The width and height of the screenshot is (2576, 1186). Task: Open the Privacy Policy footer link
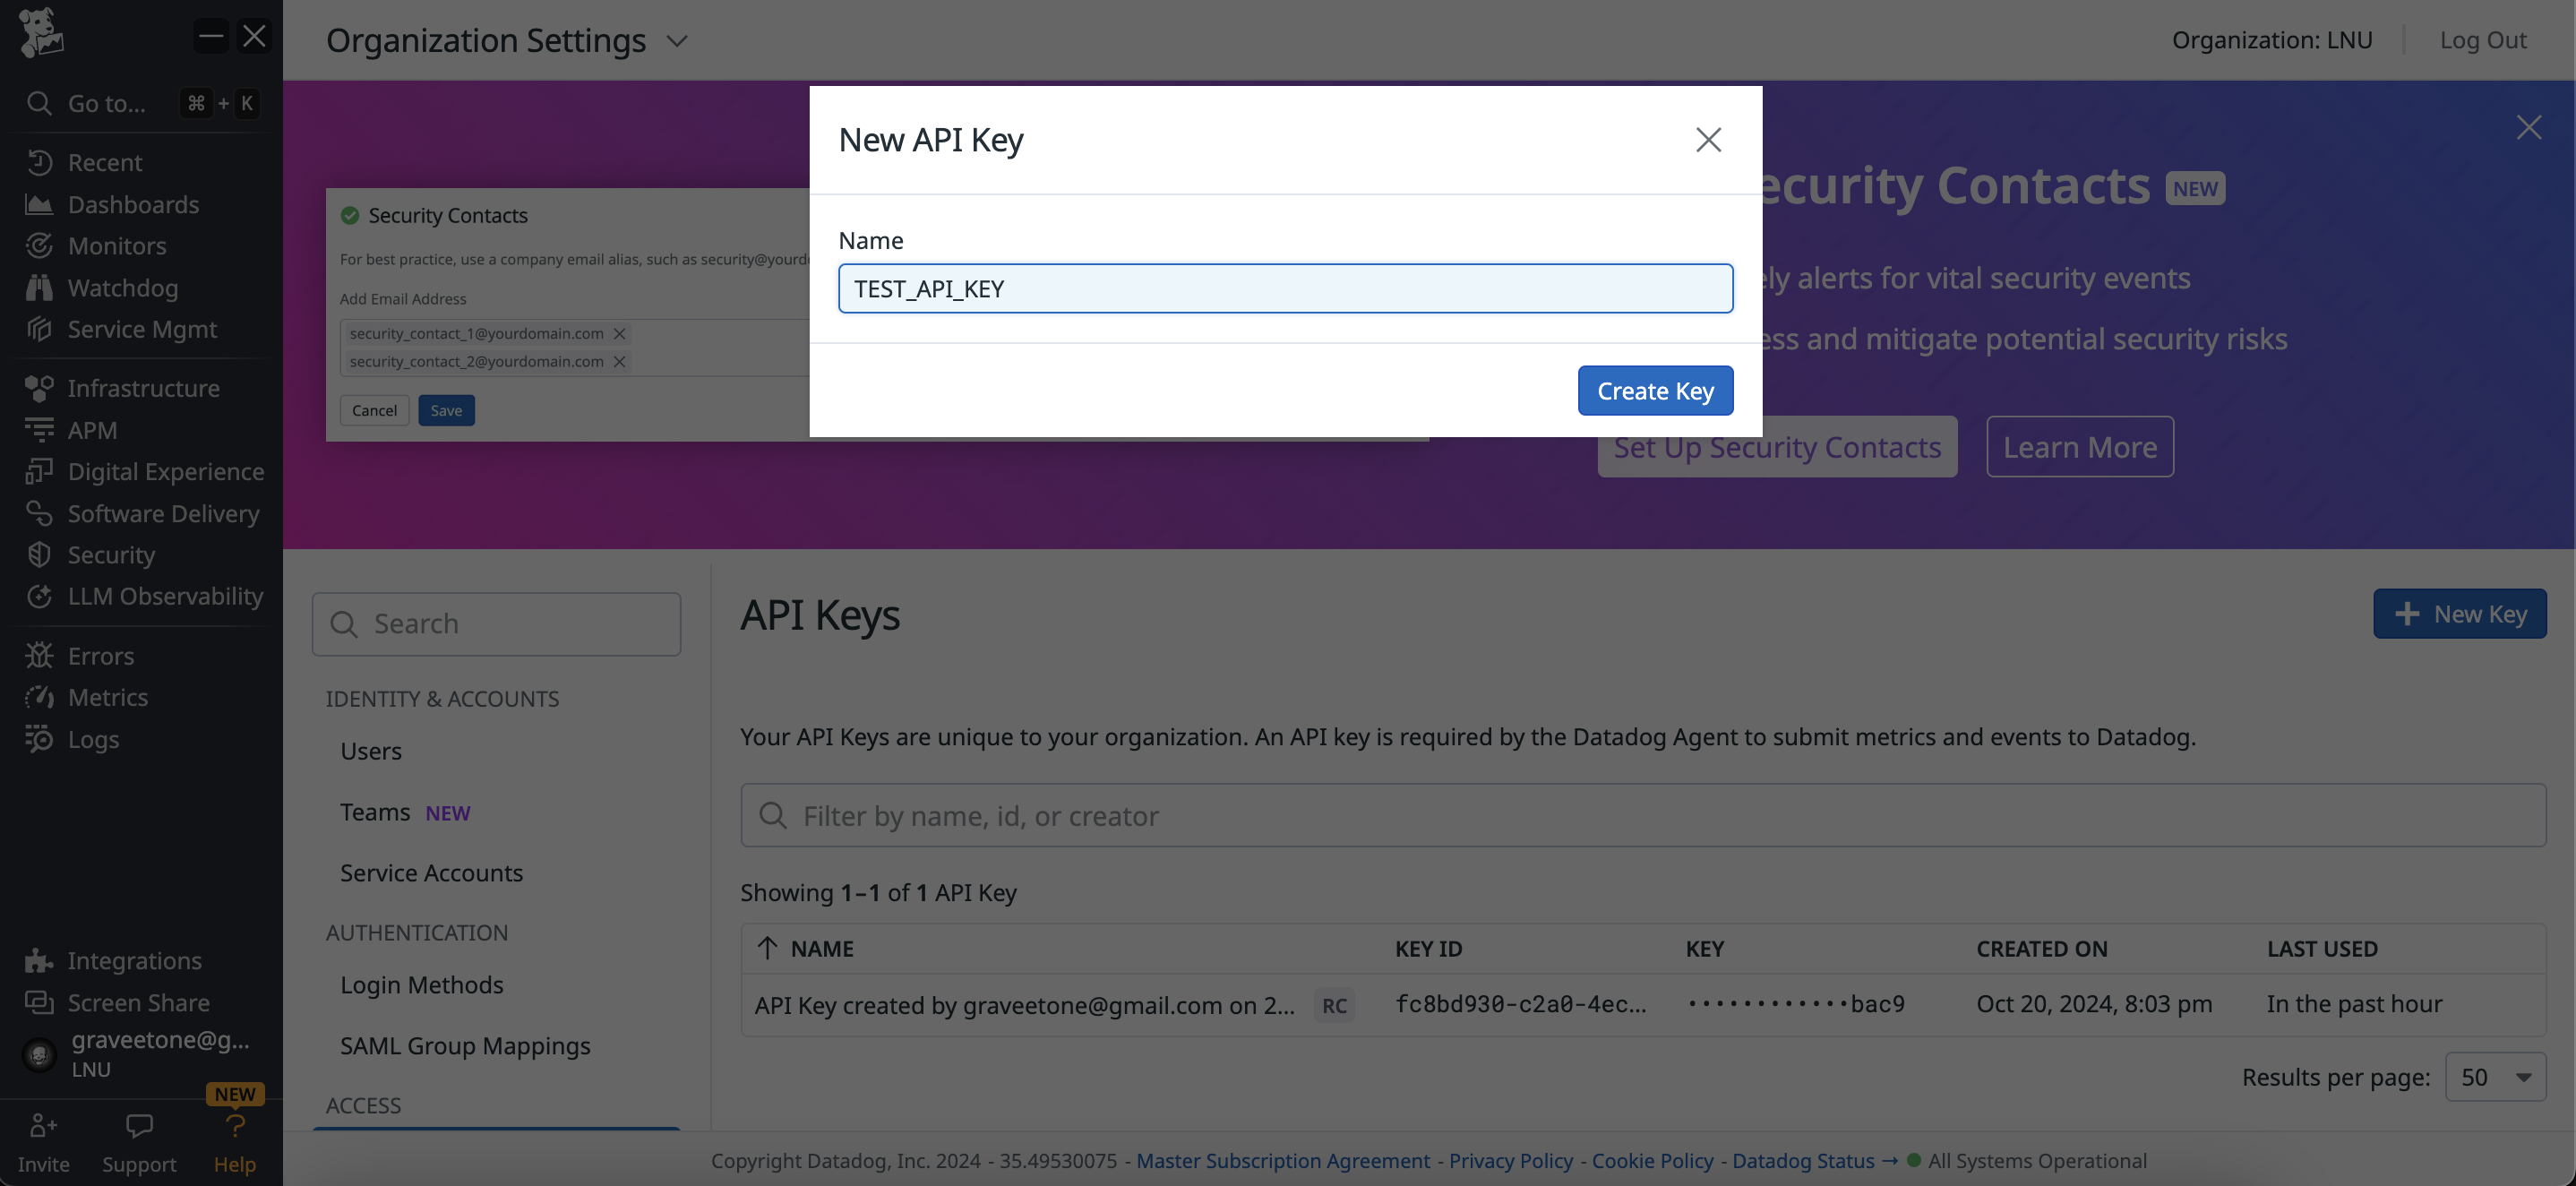click(x=1510, y=1161)
